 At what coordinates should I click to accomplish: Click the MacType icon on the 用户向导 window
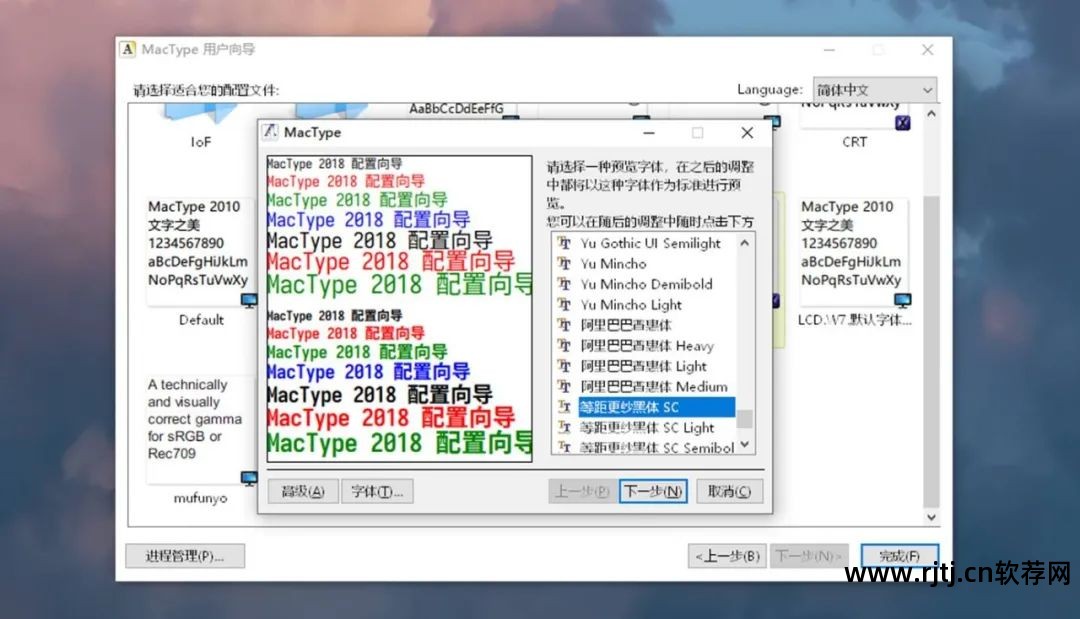point(126,48)
